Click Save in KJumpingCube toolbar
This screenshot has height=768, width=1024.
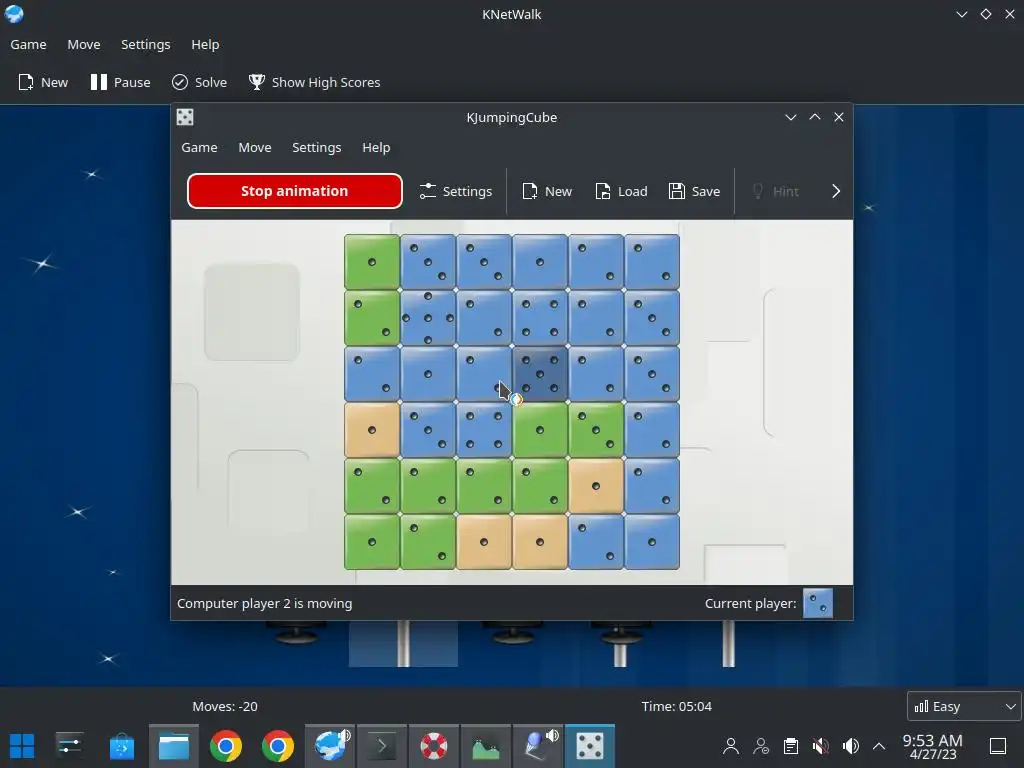[694, 191]
